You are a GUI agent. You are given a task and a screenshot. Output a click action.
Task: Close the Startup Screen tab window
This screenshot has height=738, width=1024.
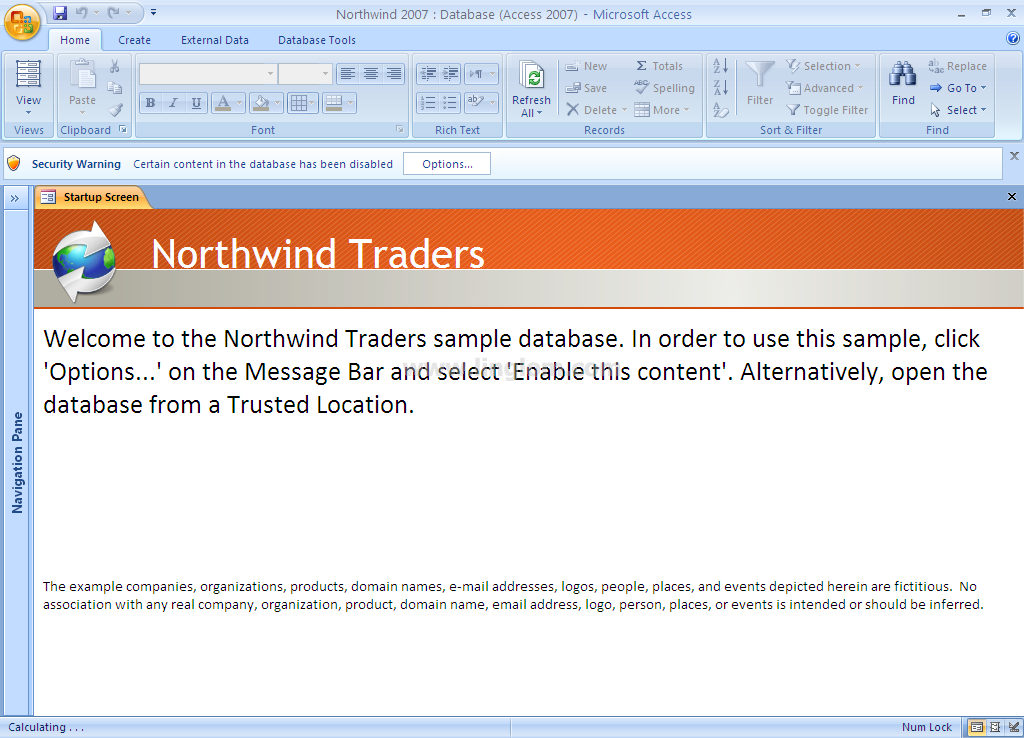tap(1012, 197)
